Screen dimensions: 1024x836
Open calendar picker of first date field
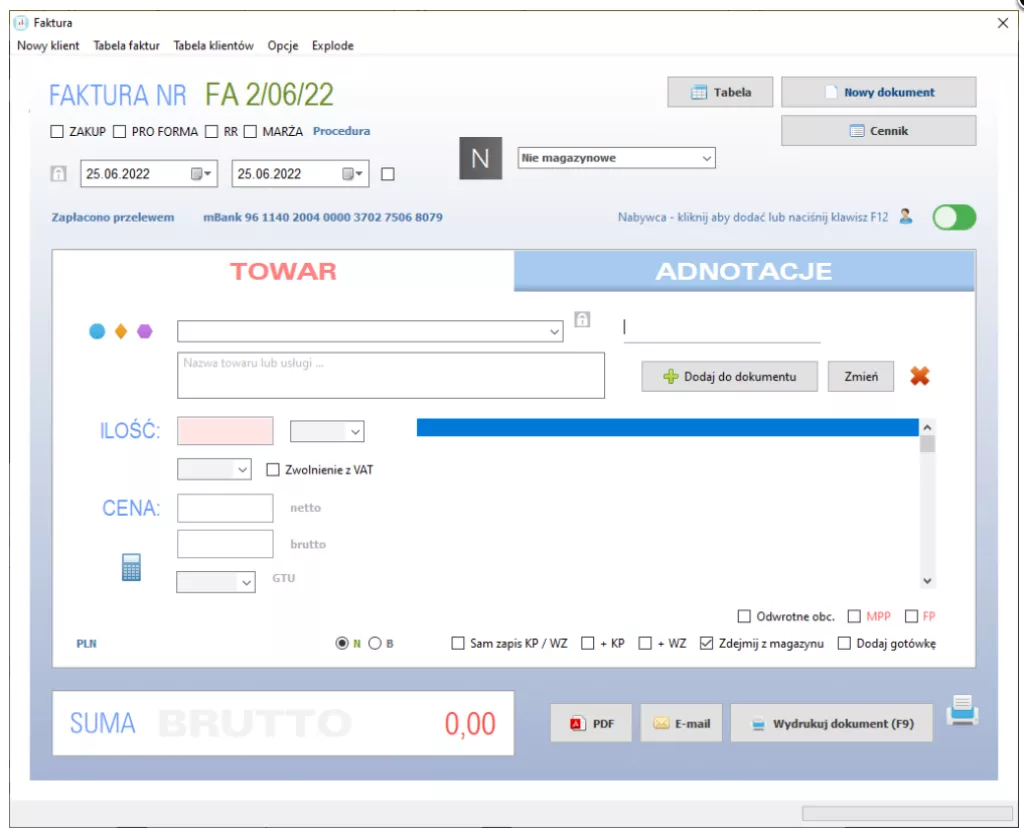tap(201, 174)
